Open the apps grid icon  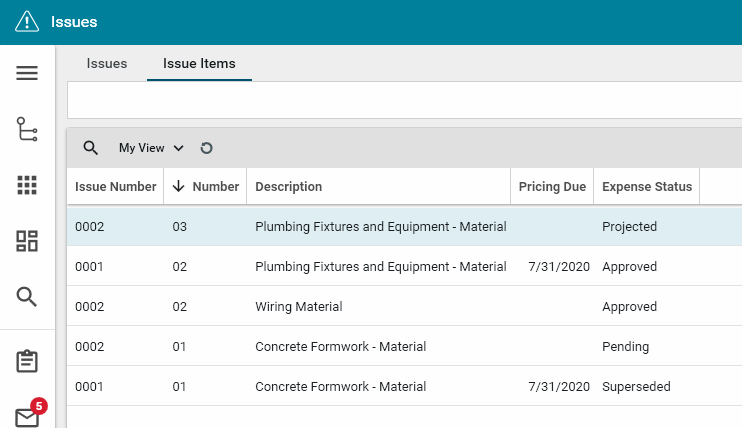(x=27, y=185)
